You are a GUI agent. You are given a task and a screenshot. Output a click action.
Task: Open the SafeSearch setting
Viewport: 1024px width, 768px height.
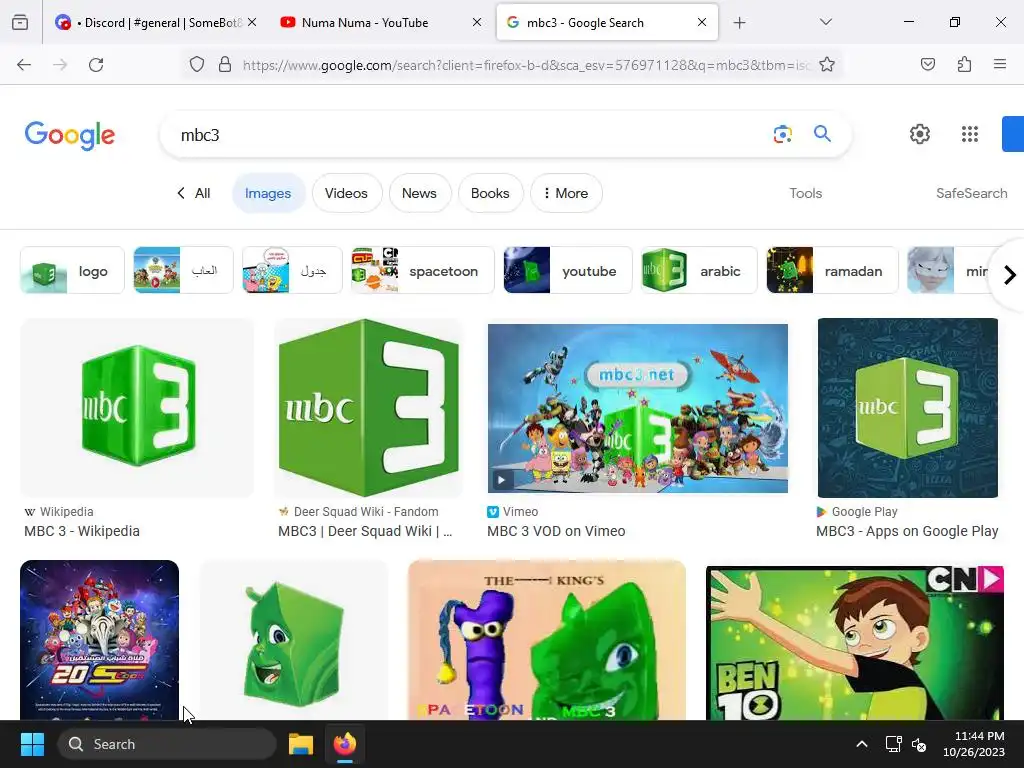971,193
